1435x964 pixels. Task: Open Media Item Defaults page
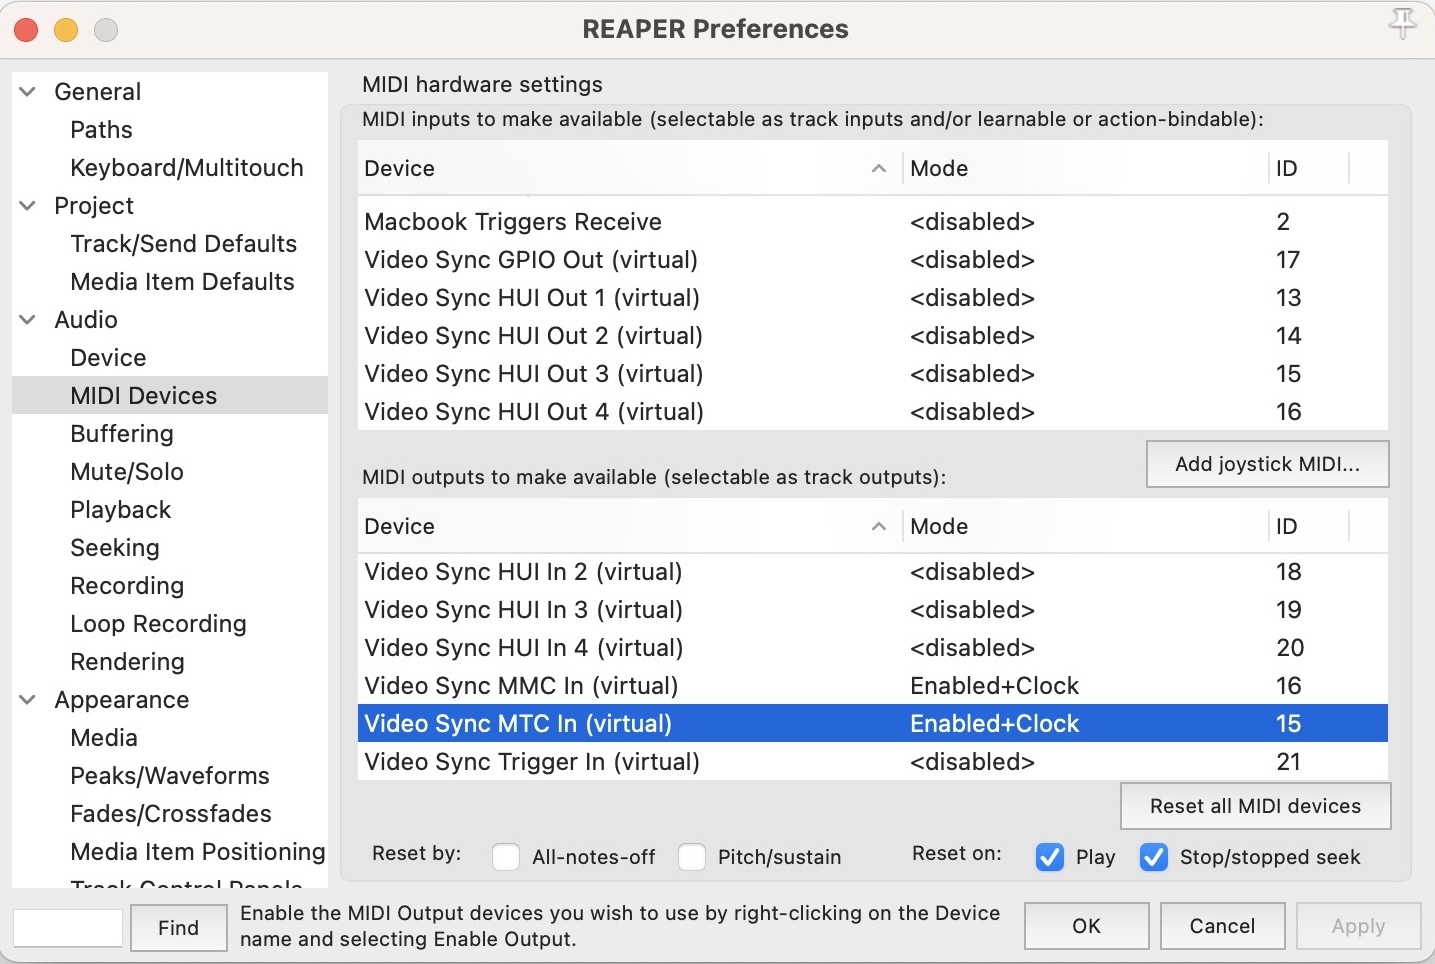[182, 282]
